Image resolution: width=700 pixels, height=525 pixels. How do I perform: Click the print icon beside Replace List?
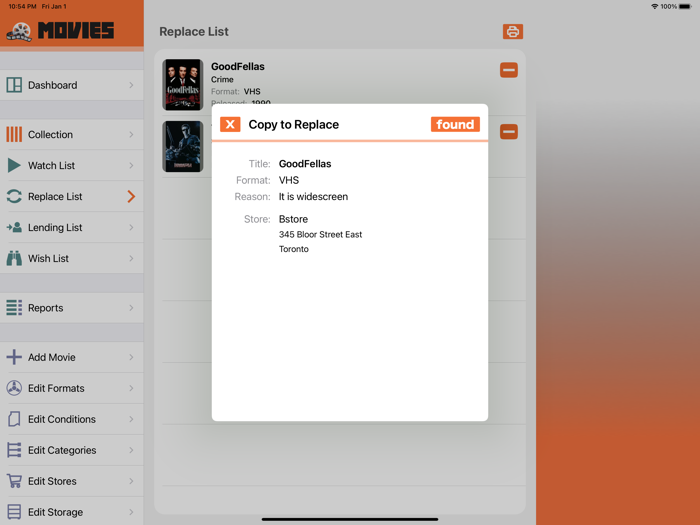512,32
